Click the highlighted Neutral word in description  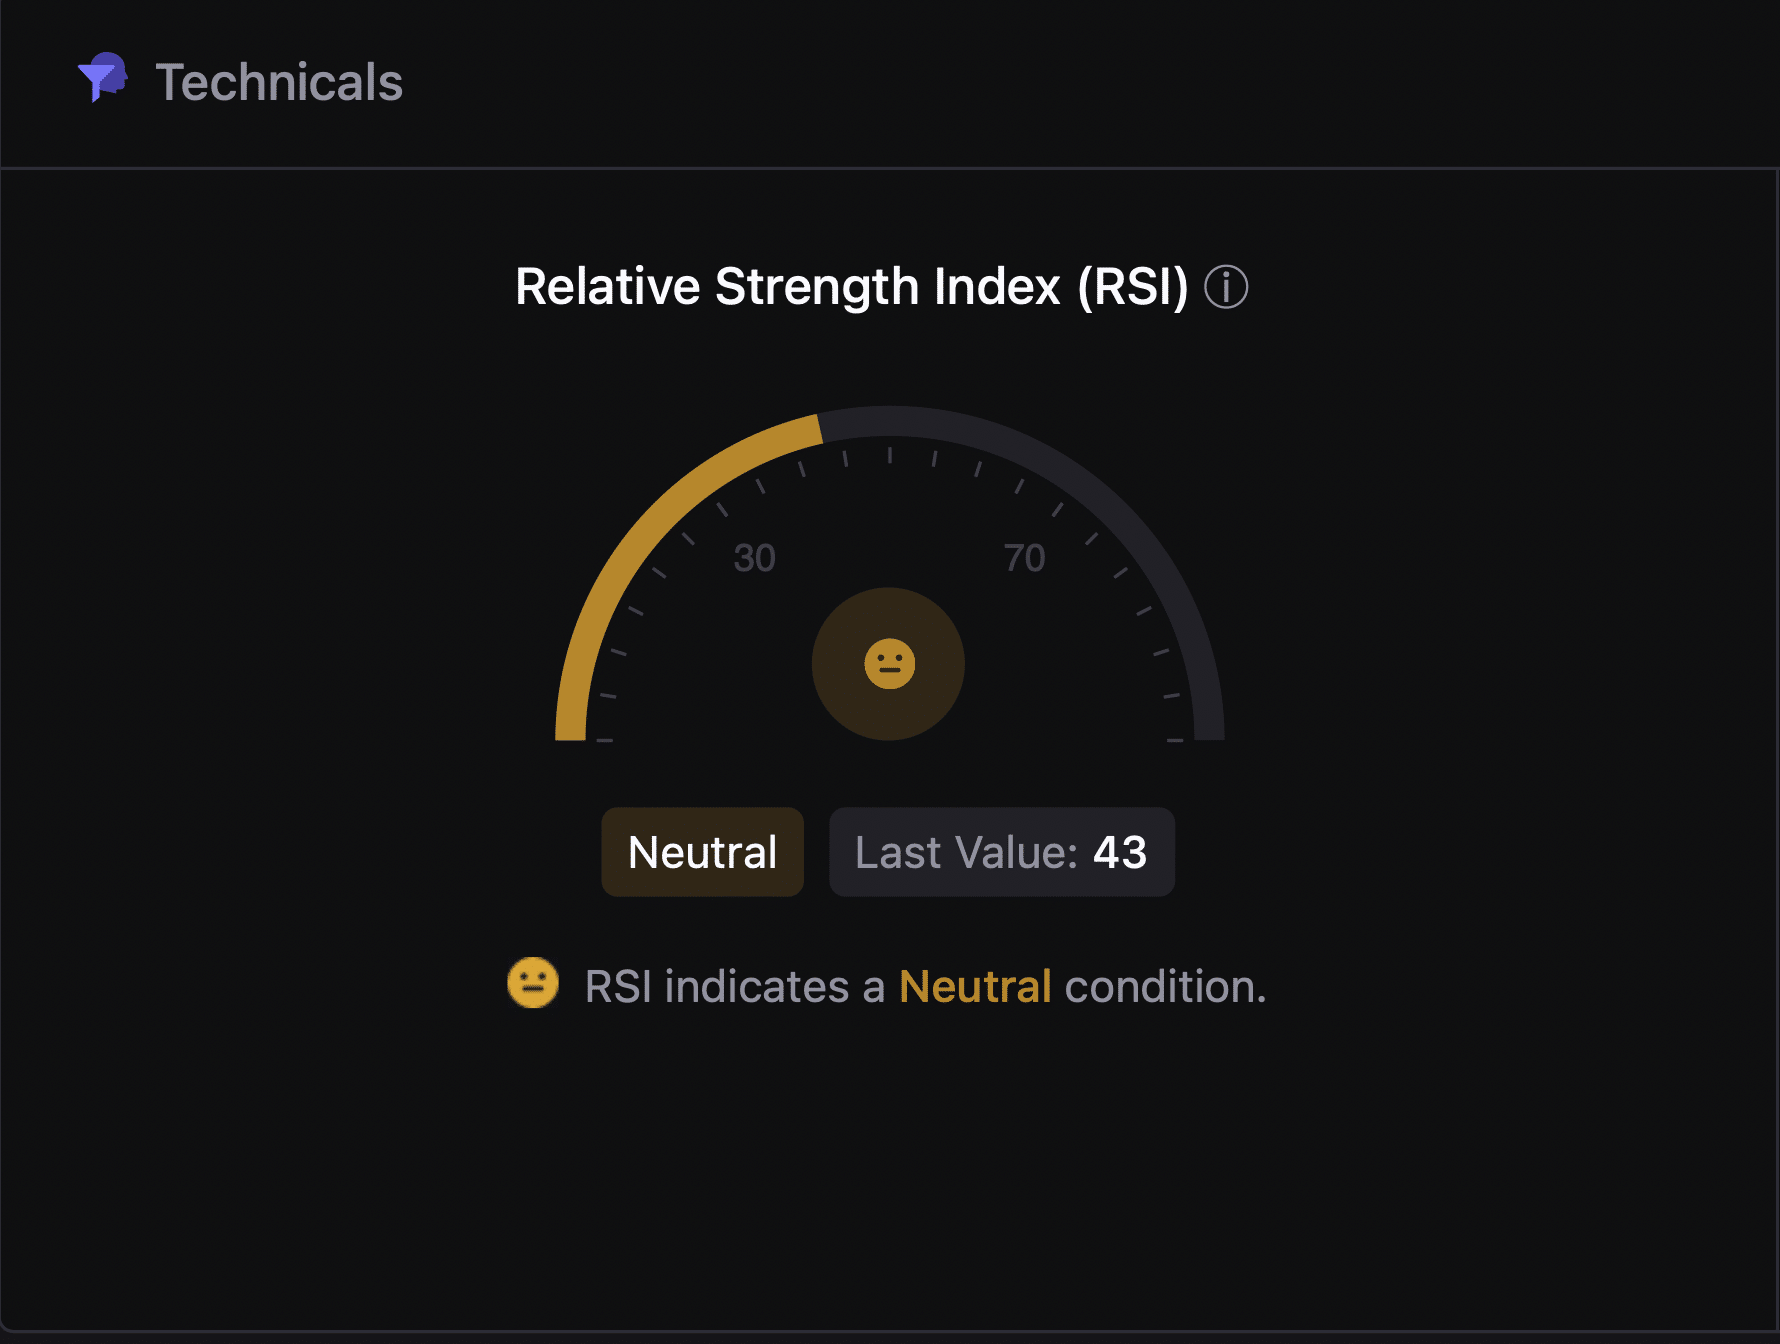(975, 987)
